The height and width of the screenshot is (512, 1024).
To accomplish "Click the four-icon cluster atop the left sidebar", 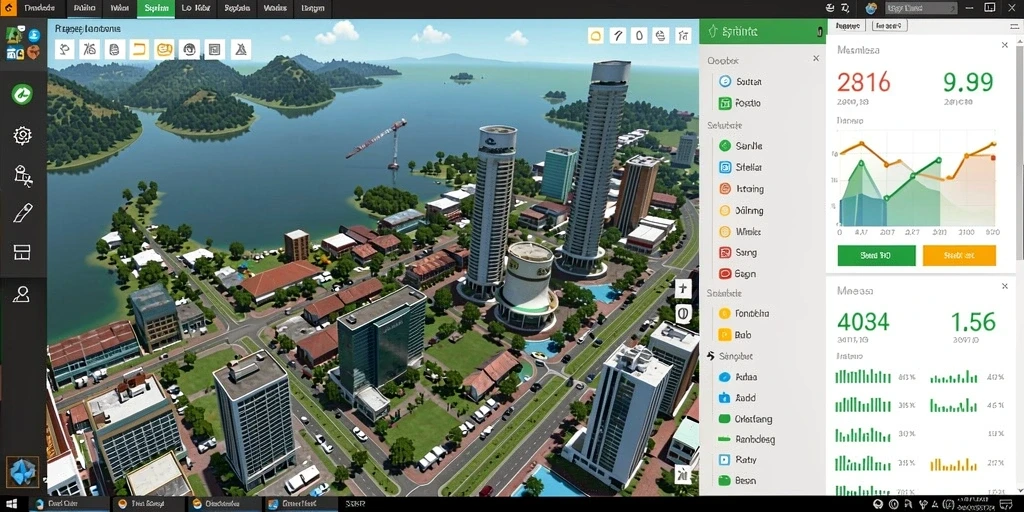I will coord(23,44).
